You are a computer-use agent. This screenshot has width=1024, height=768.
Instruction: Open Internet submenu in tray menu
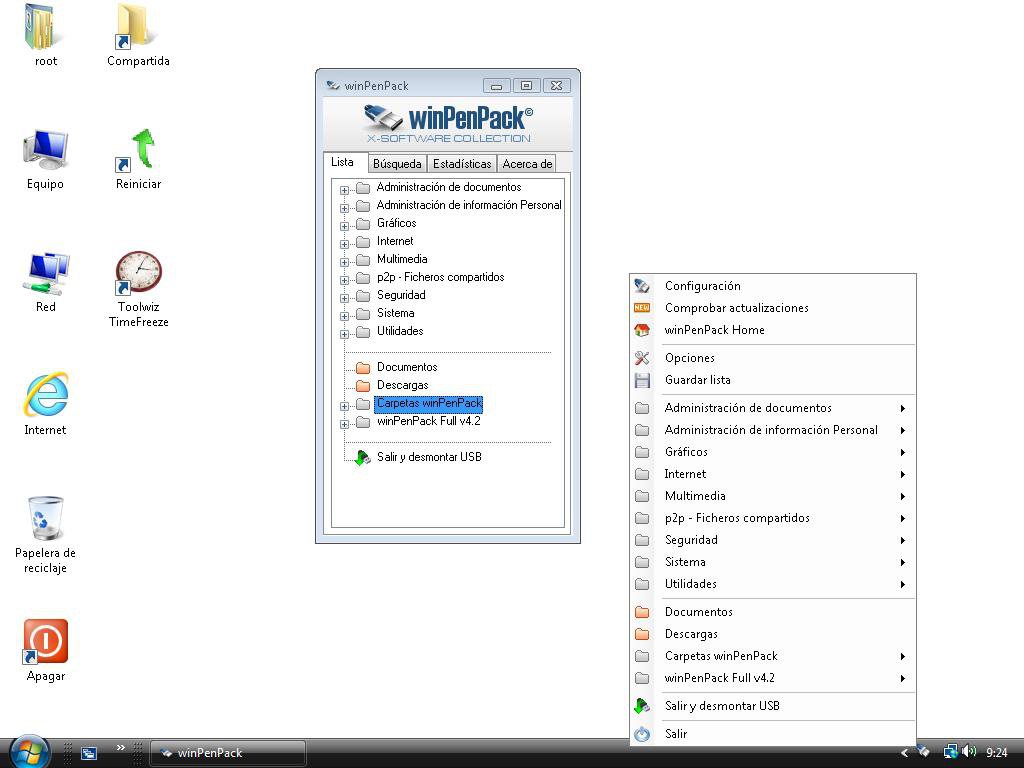[x=772, y=474]
